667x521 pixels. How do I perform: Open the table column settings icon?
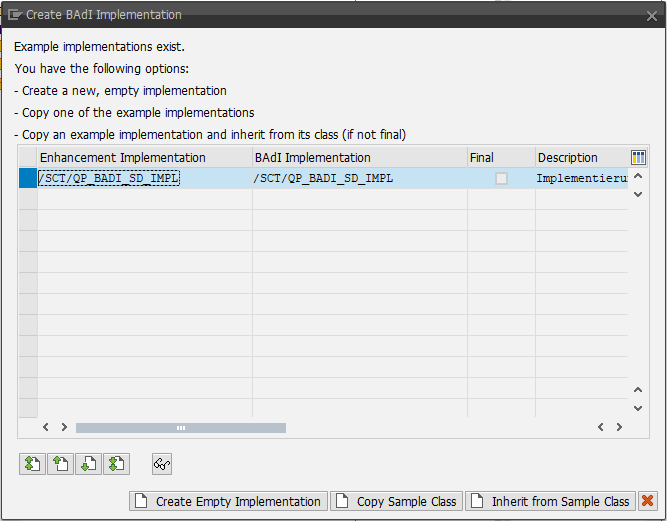click(x=639, y=157)
